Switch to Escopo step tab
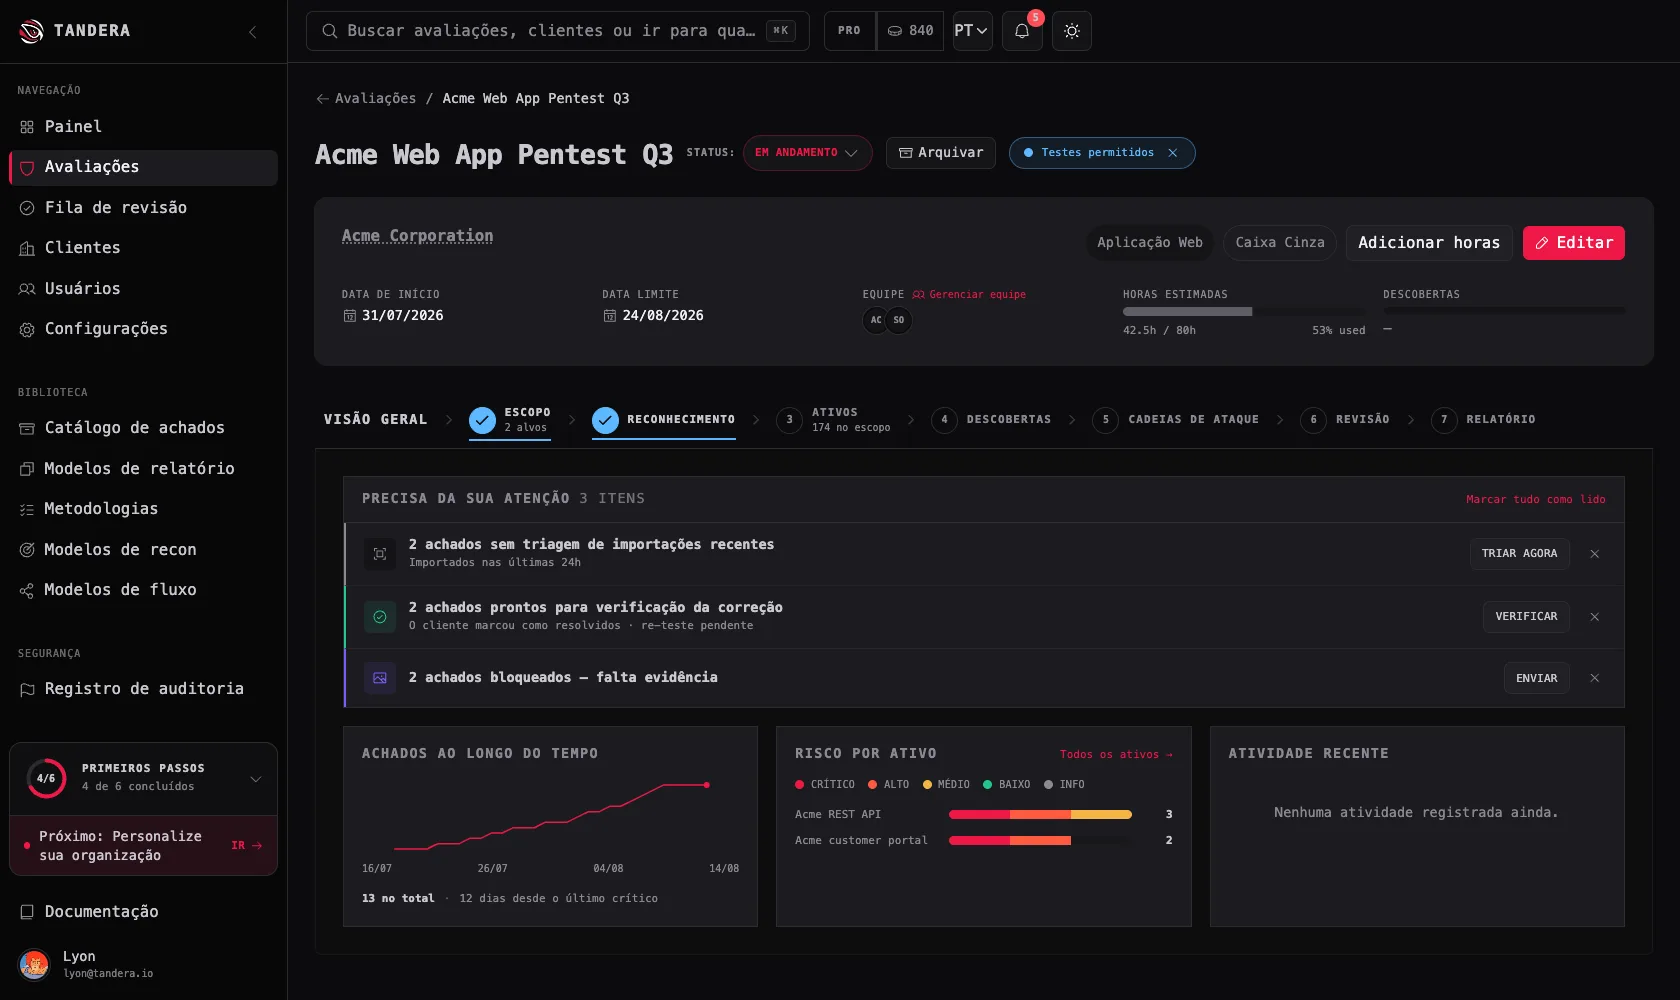 tap(510, 420)
